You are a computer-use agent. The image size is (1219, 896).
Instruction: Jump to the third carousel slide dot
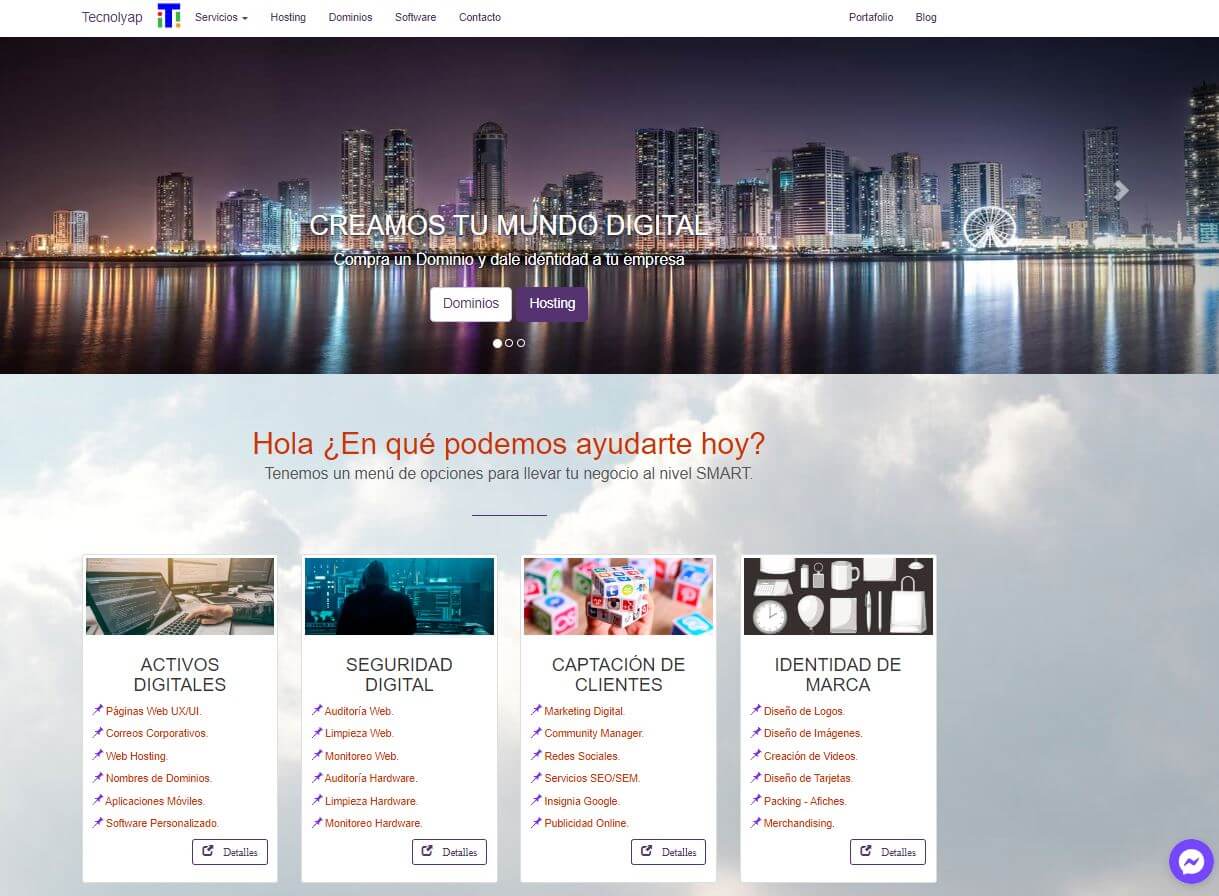521,343
